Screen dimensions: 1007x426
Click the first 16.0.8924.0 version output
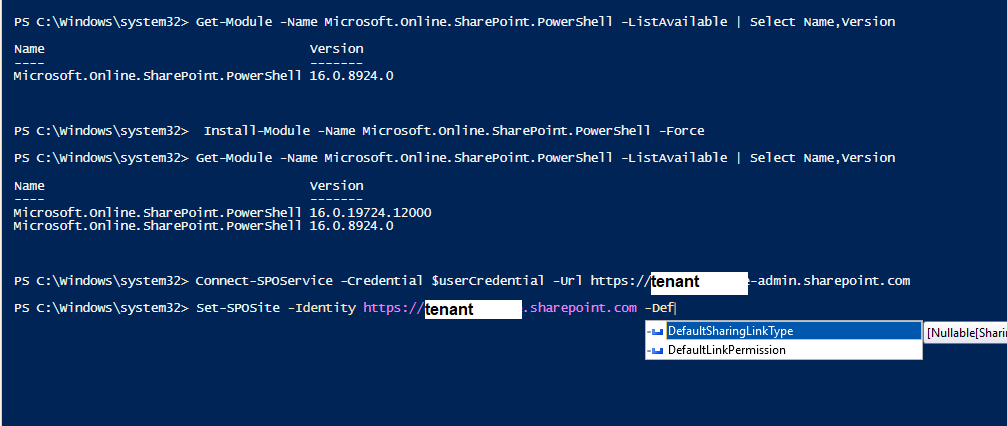coord(351,75)
